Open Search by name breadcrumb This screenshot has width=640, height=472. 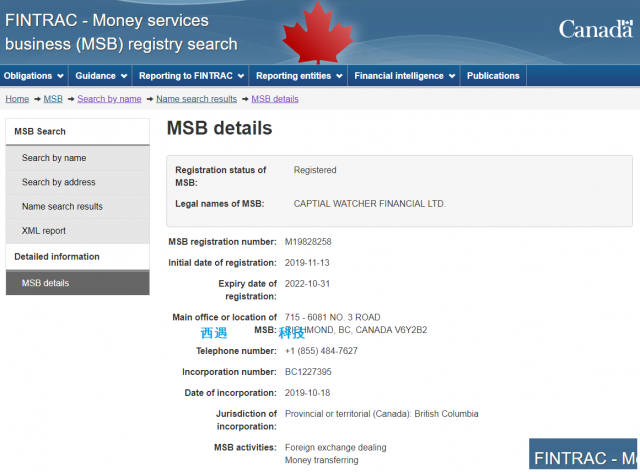coord(109,99)
